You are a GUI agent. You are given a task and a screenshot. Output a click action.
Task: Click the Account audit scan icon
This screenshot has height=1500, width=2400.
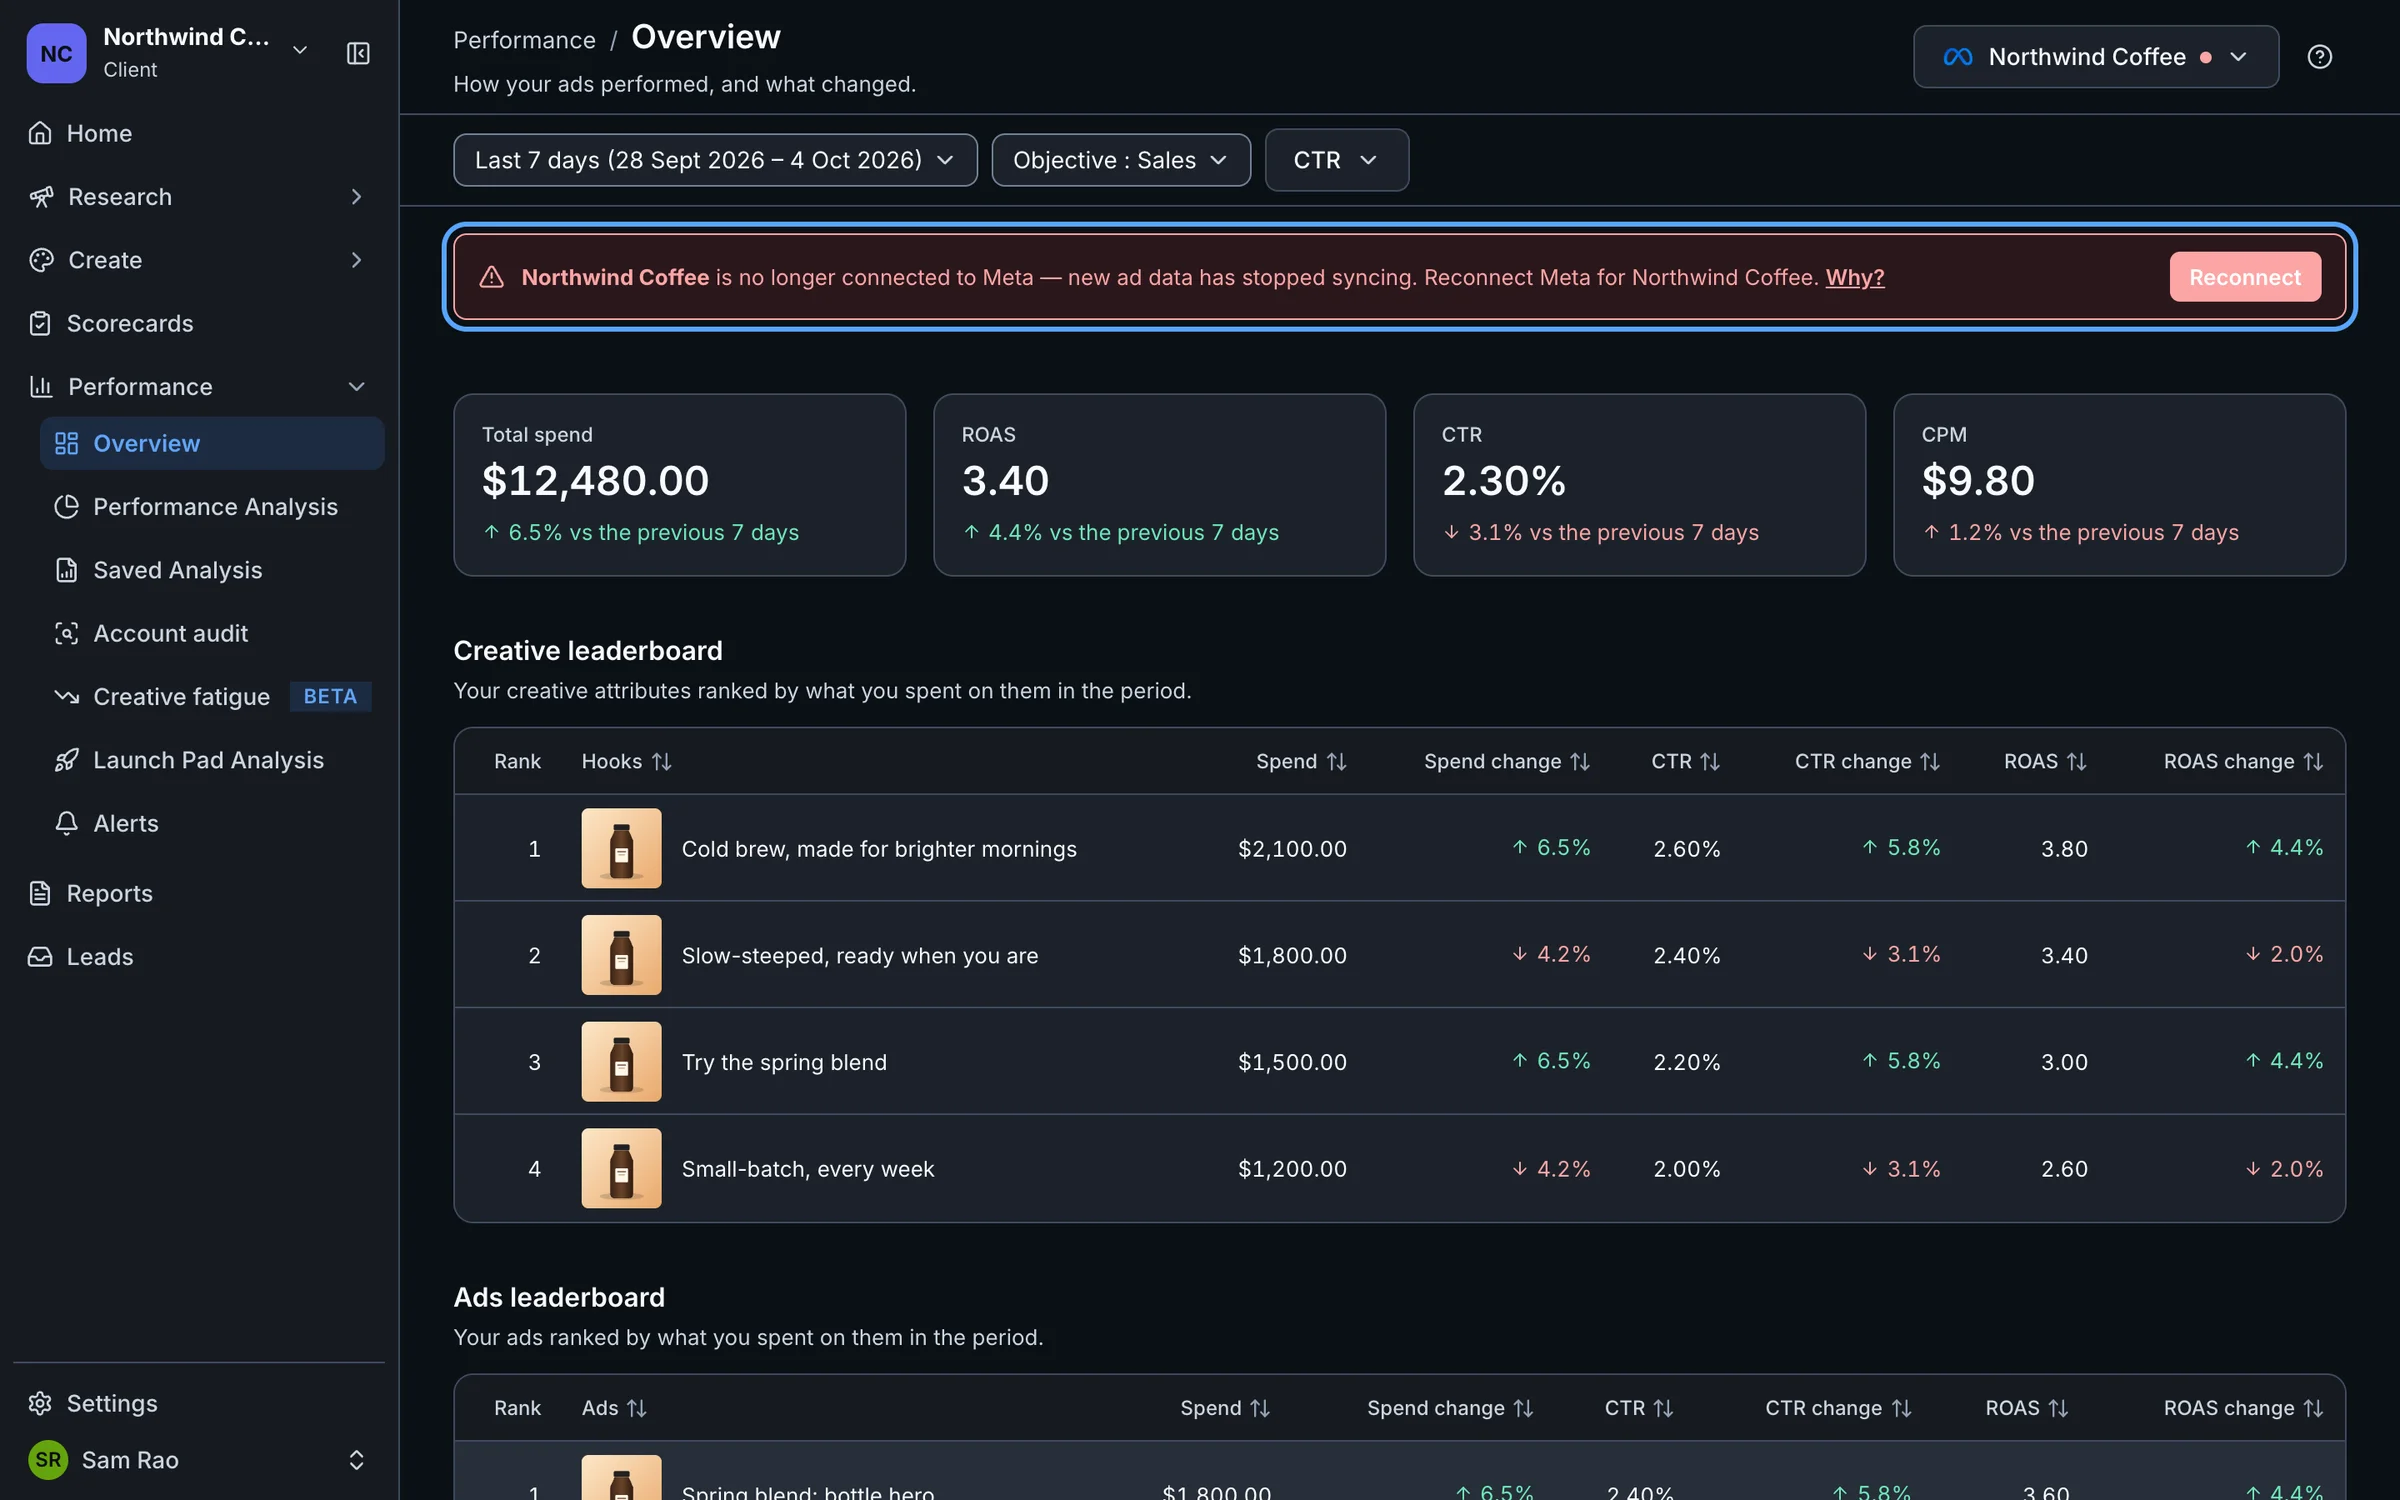[66, 633]
